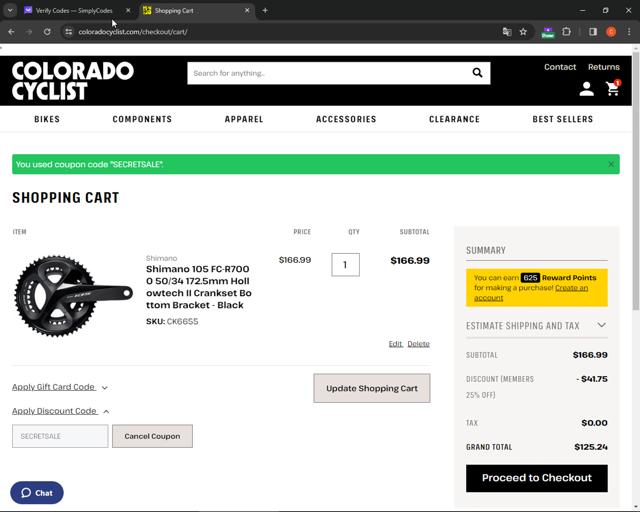Go back using browser back arrow

click(x=11, y=32)
